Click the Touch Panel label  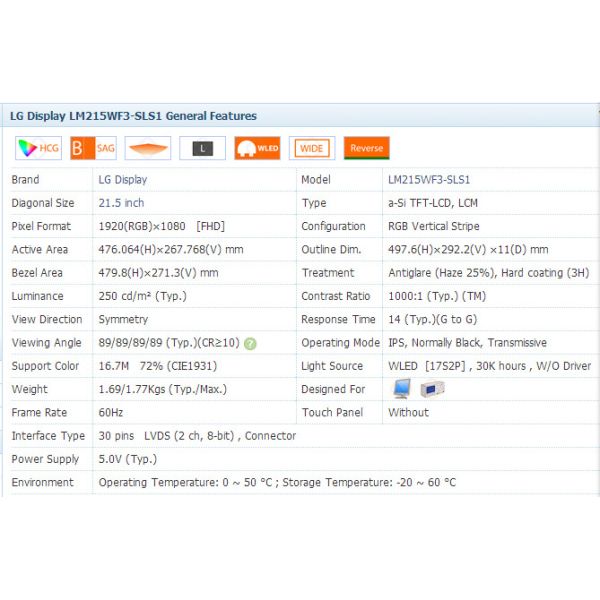point(332,413)
